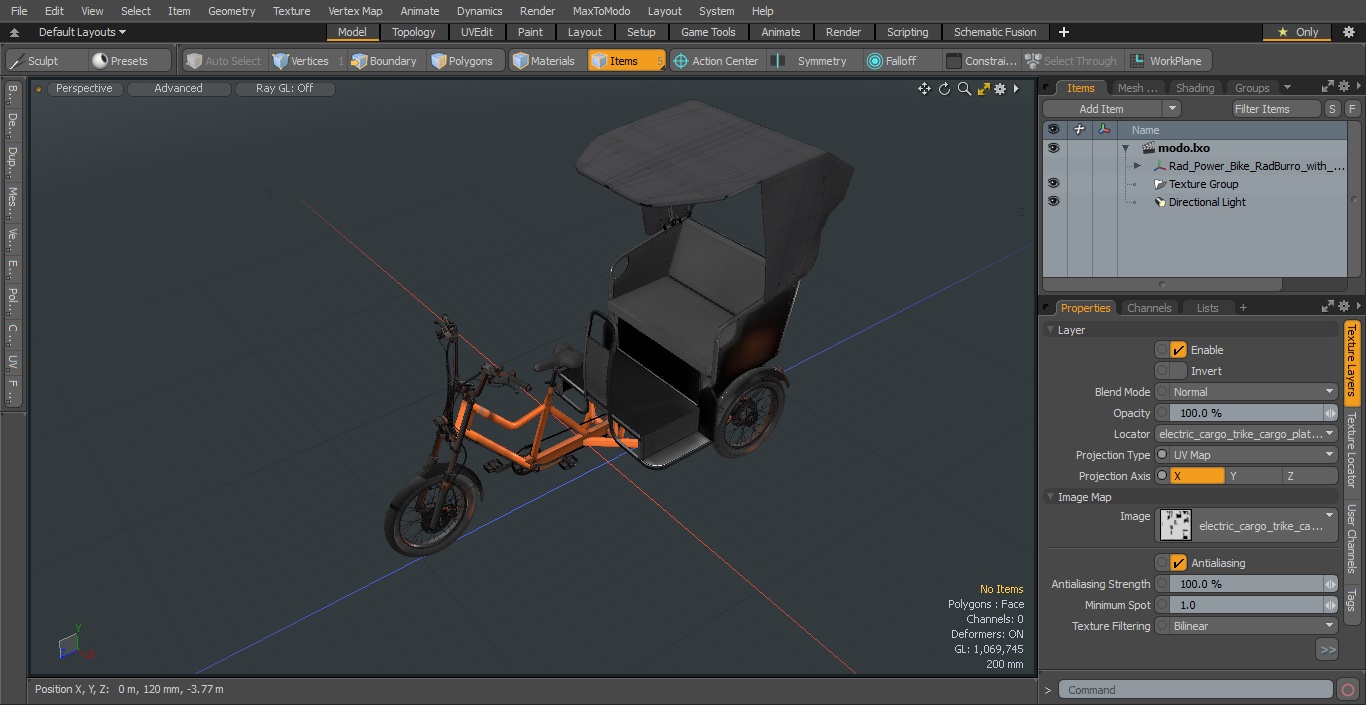Image resolution: width=1366 pixels, height=705 pixels.
Task: Toggle the Enable checkbox
Action: [1178, 350]
